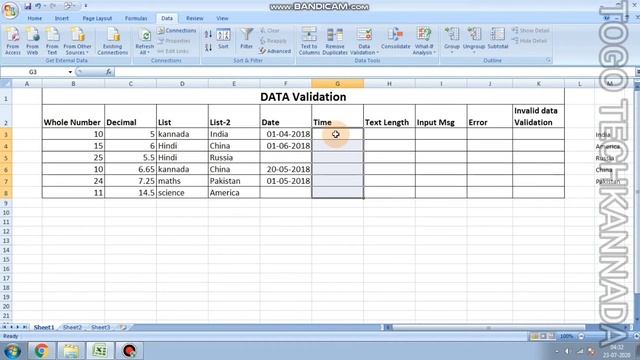Image resolution: width=640 pixels, height=360 pixels.
Task: Click the Undo icon in quick access toolbar
Action: tap(38, 6)
